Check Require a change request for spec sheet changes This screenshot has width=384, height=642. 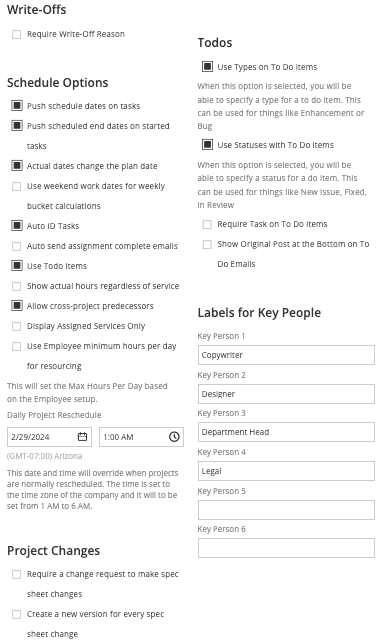click(x=16, y=574)
